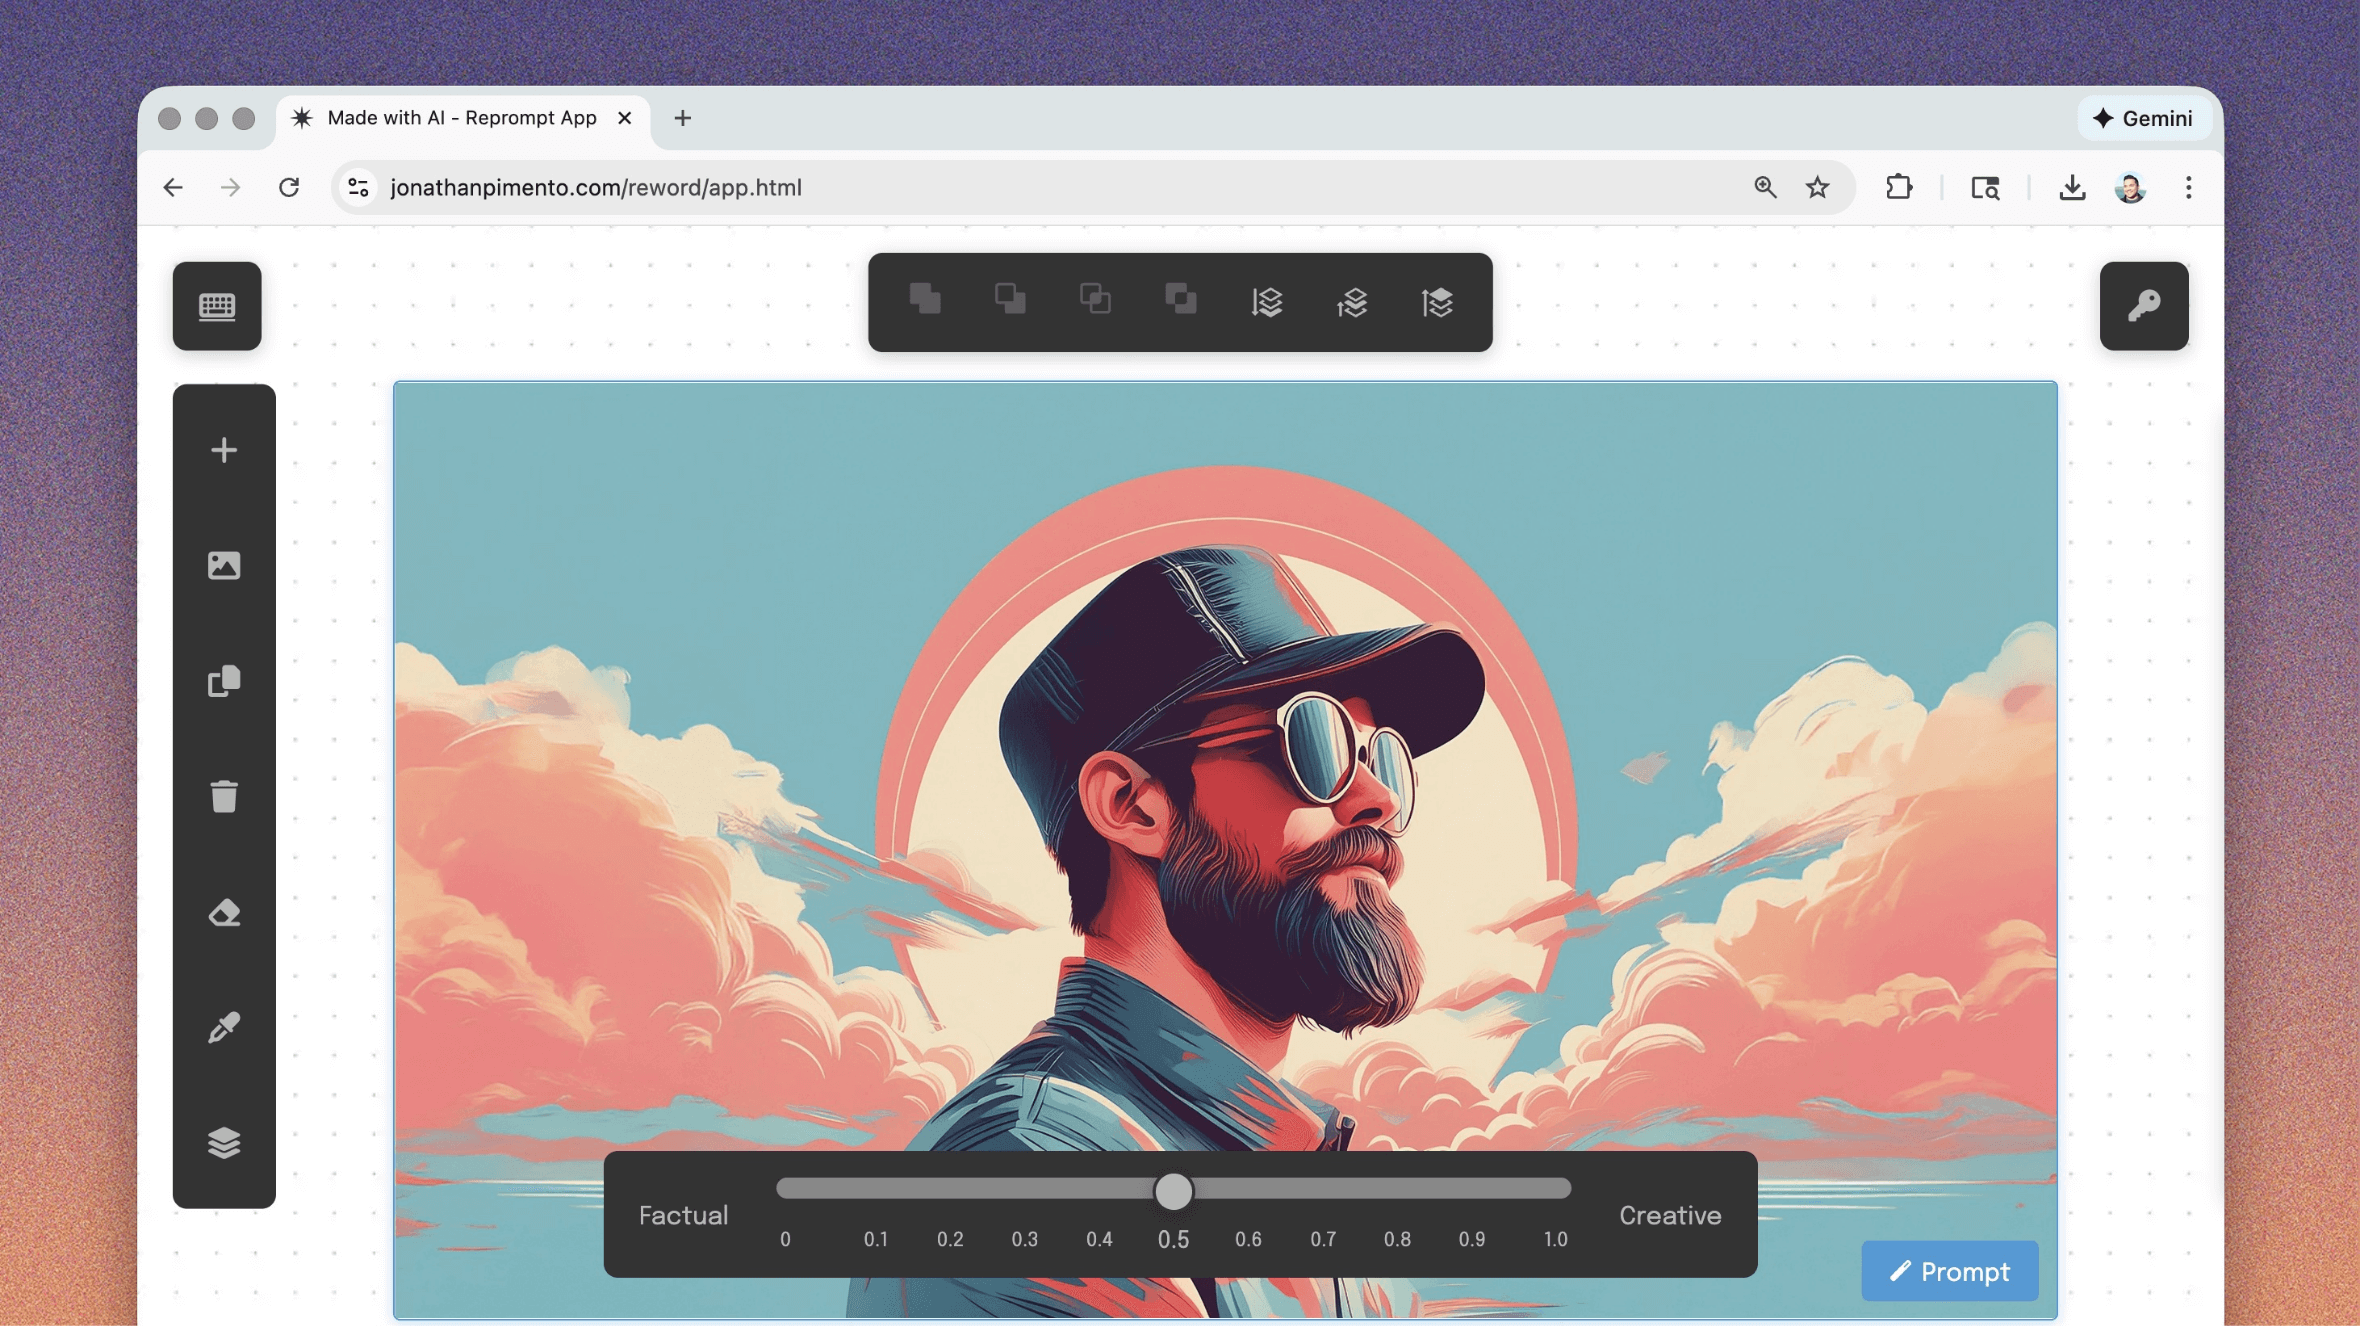Click the intersect shapes icon in the top toolbar

click(x=1095, y=300)
